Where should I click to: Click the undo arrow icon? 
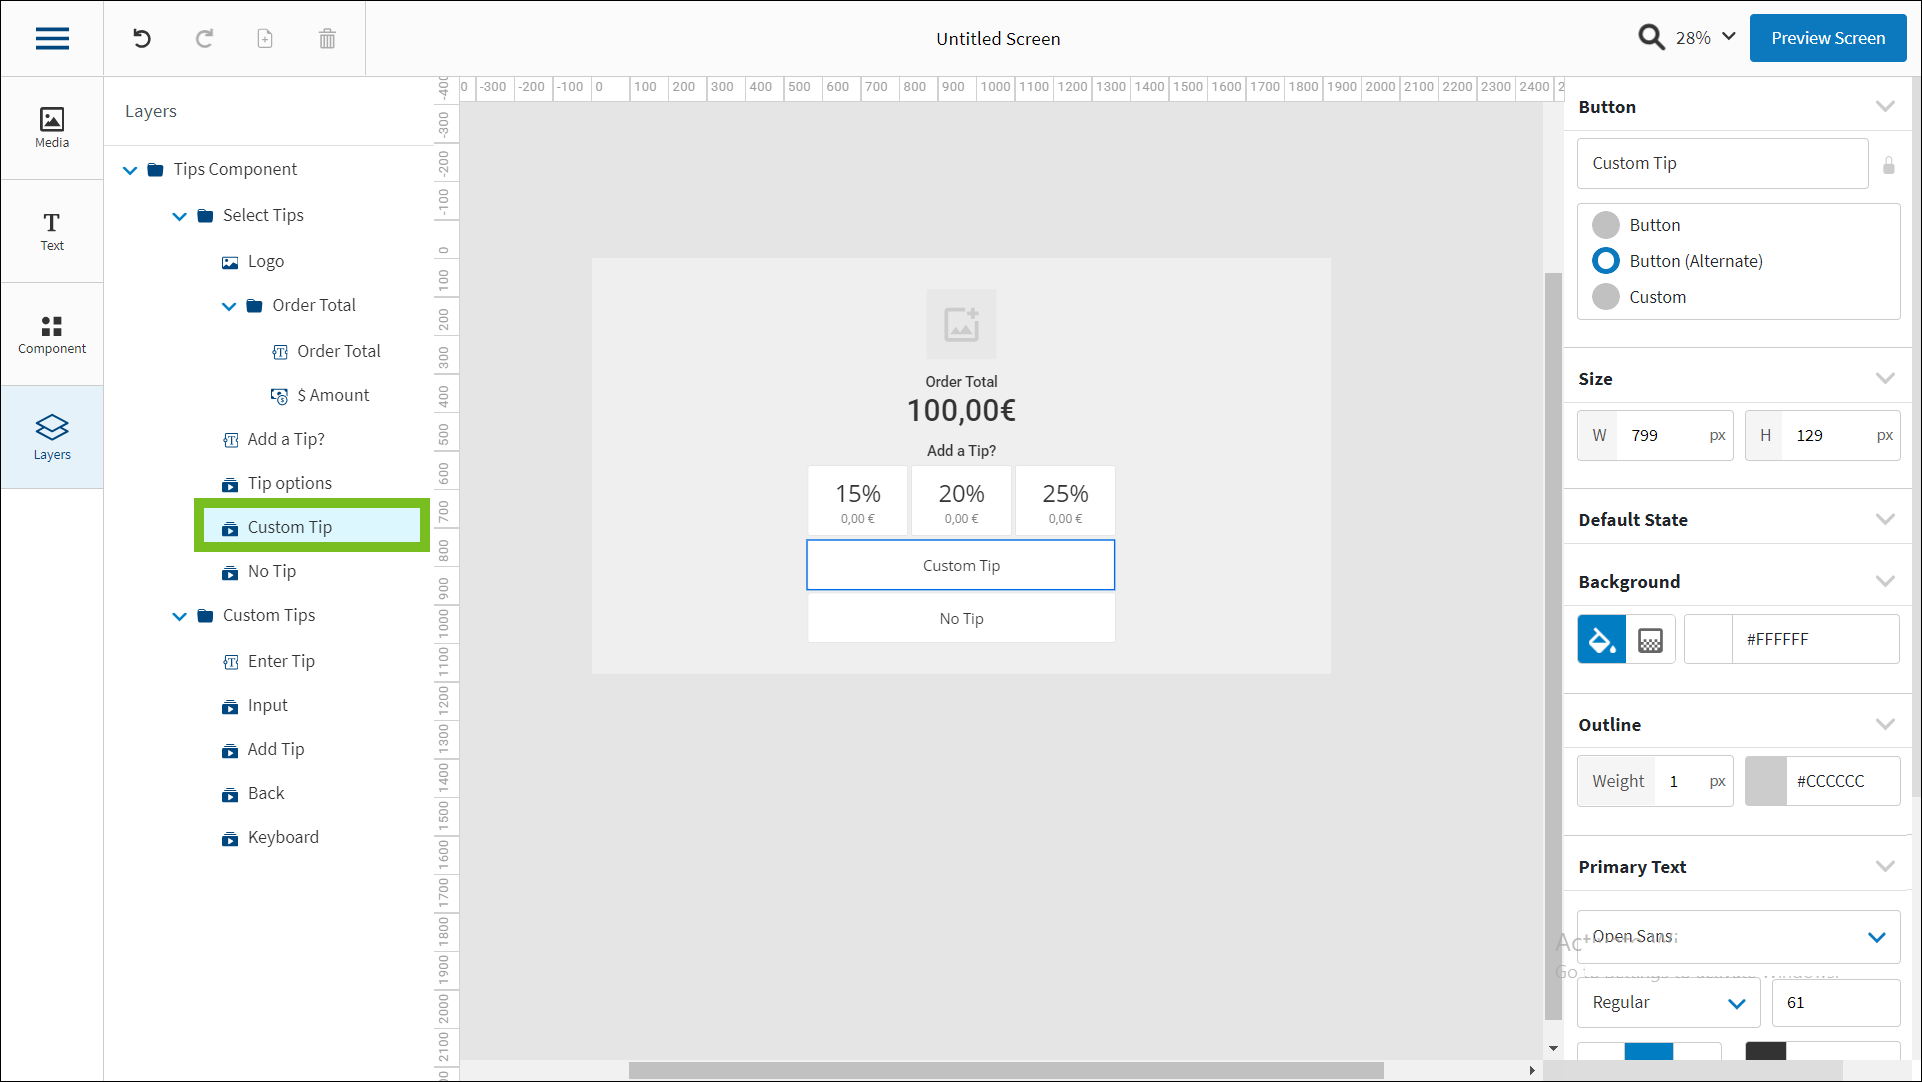142,39
